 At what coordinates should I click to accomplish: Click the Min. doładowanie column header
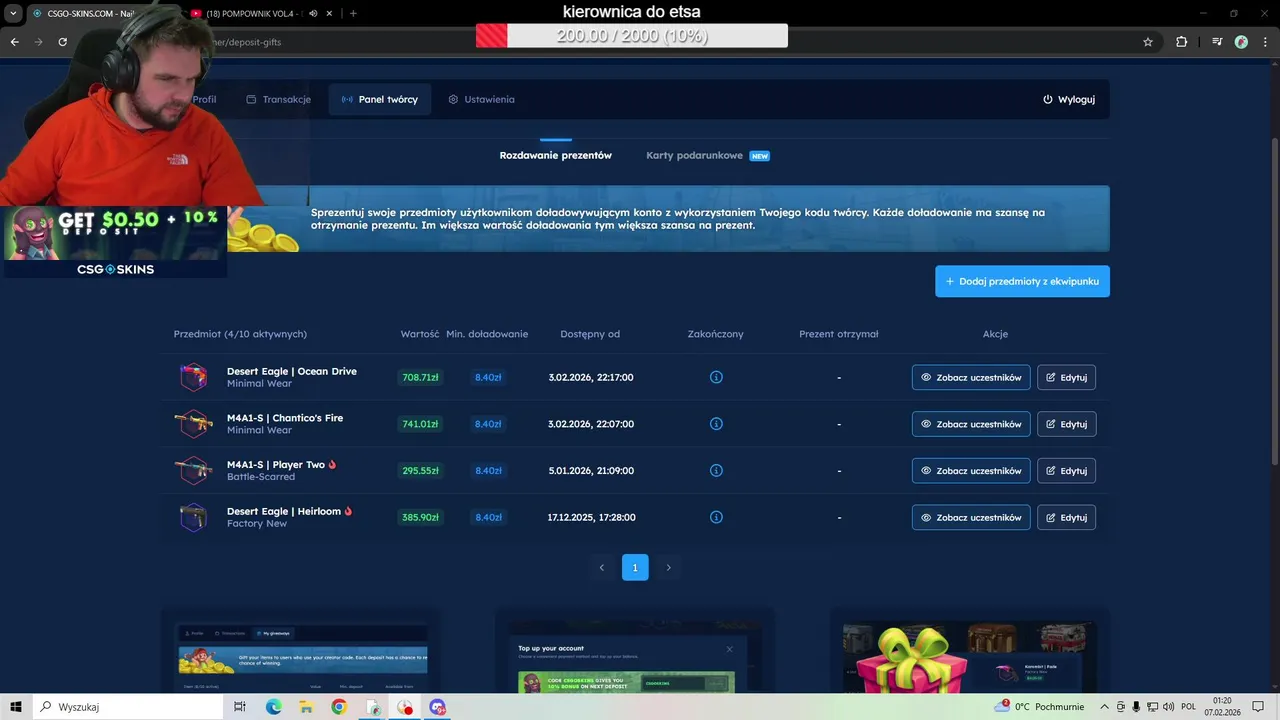(x=487, y=334)
